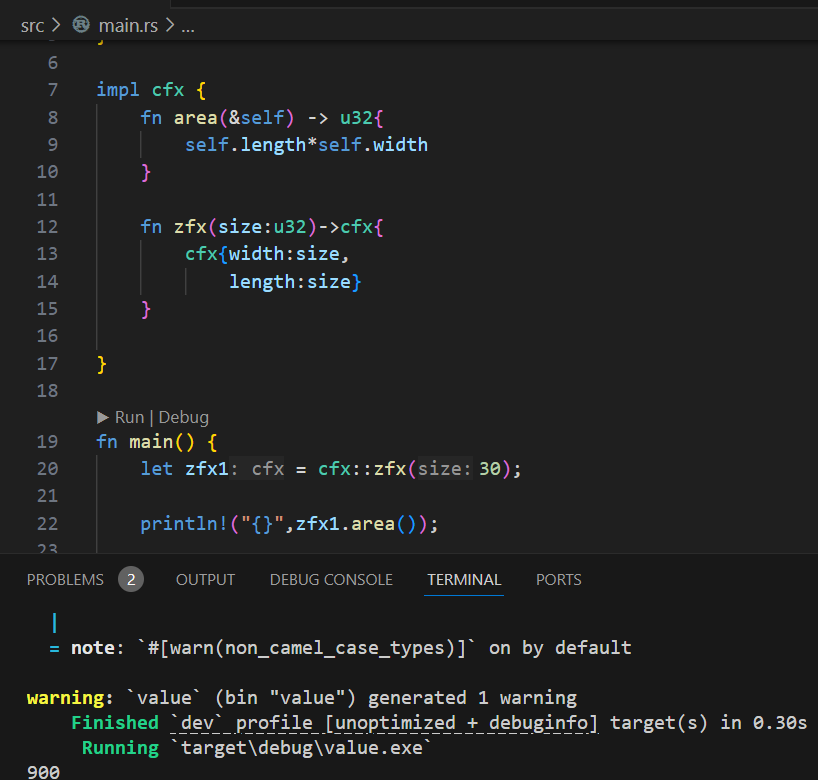Switch to the OUTPUT tab
This screenshot has height=780, width=818.
coord(205,580)
